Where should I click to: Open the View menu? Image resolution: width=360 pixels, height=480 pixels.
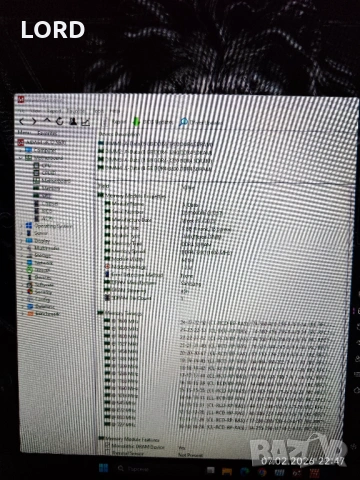point(35,110)
